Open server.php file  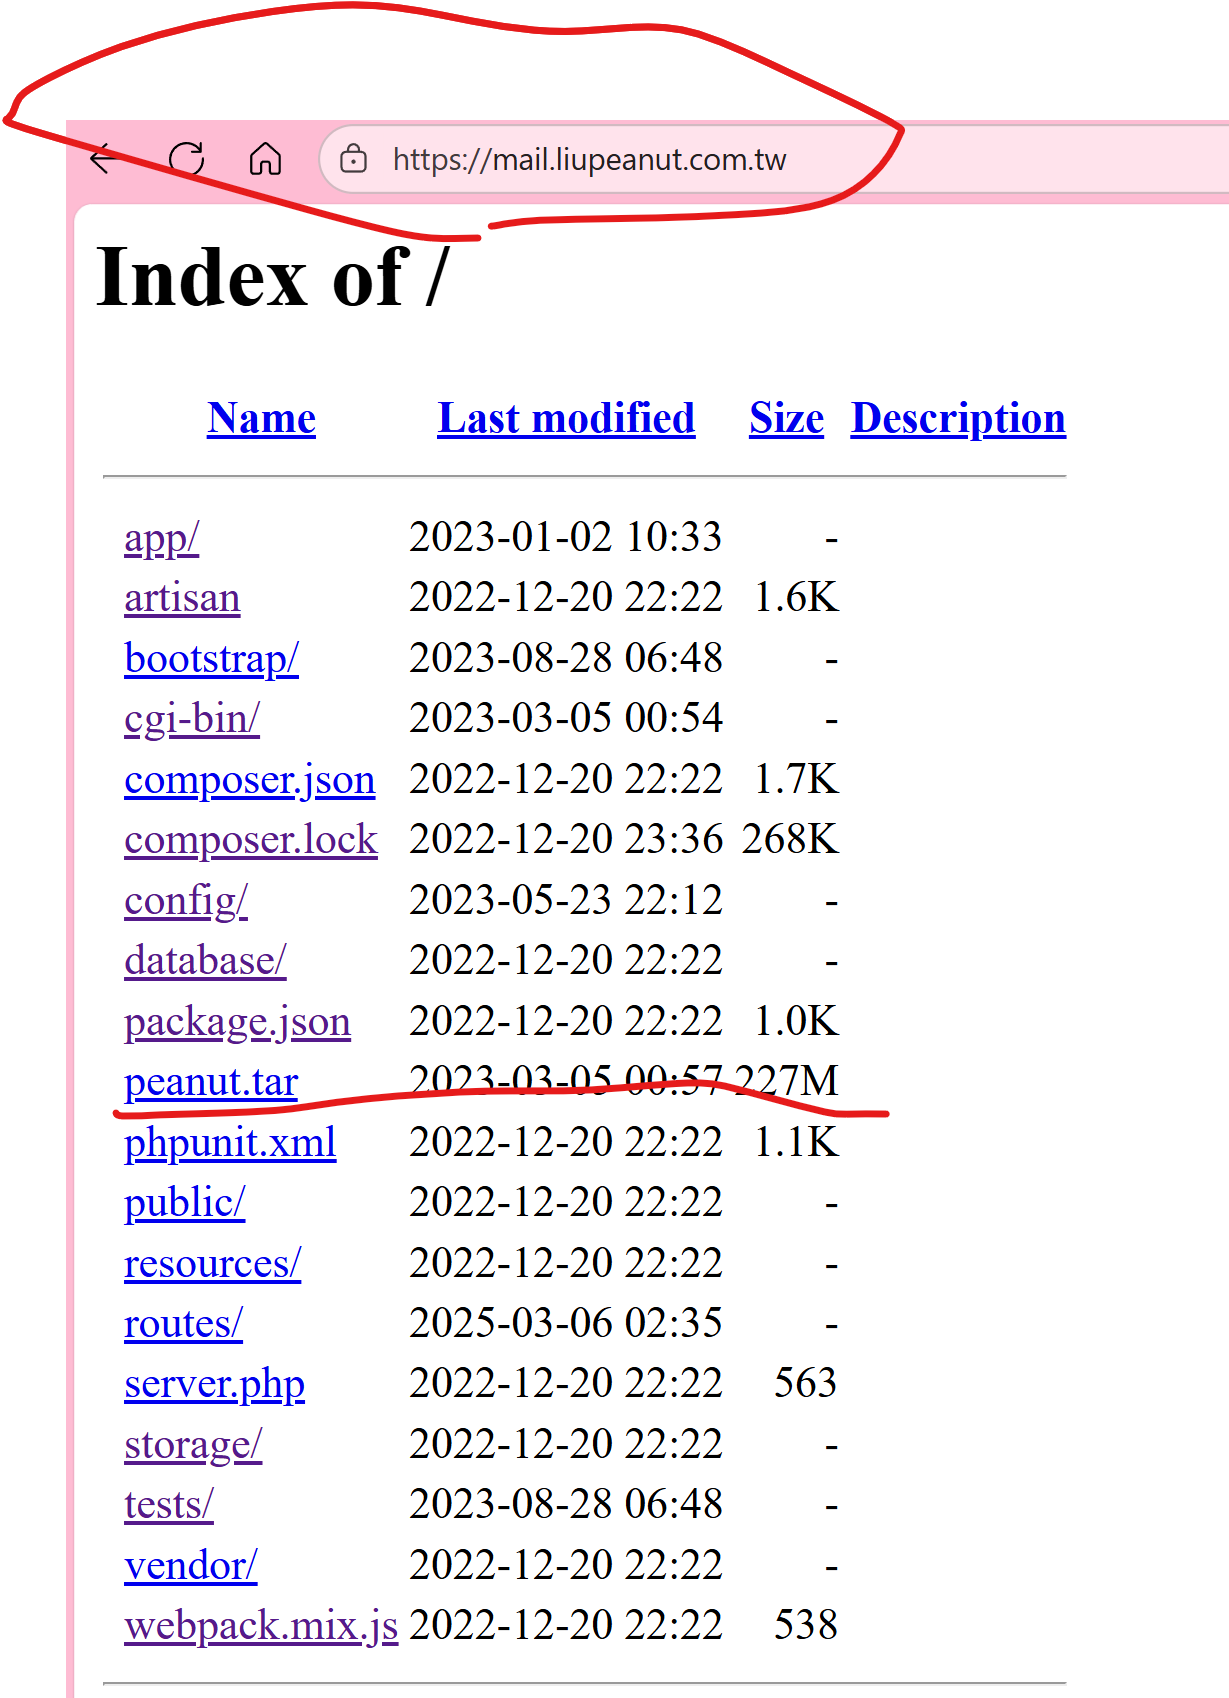[x=215, y=1383]
